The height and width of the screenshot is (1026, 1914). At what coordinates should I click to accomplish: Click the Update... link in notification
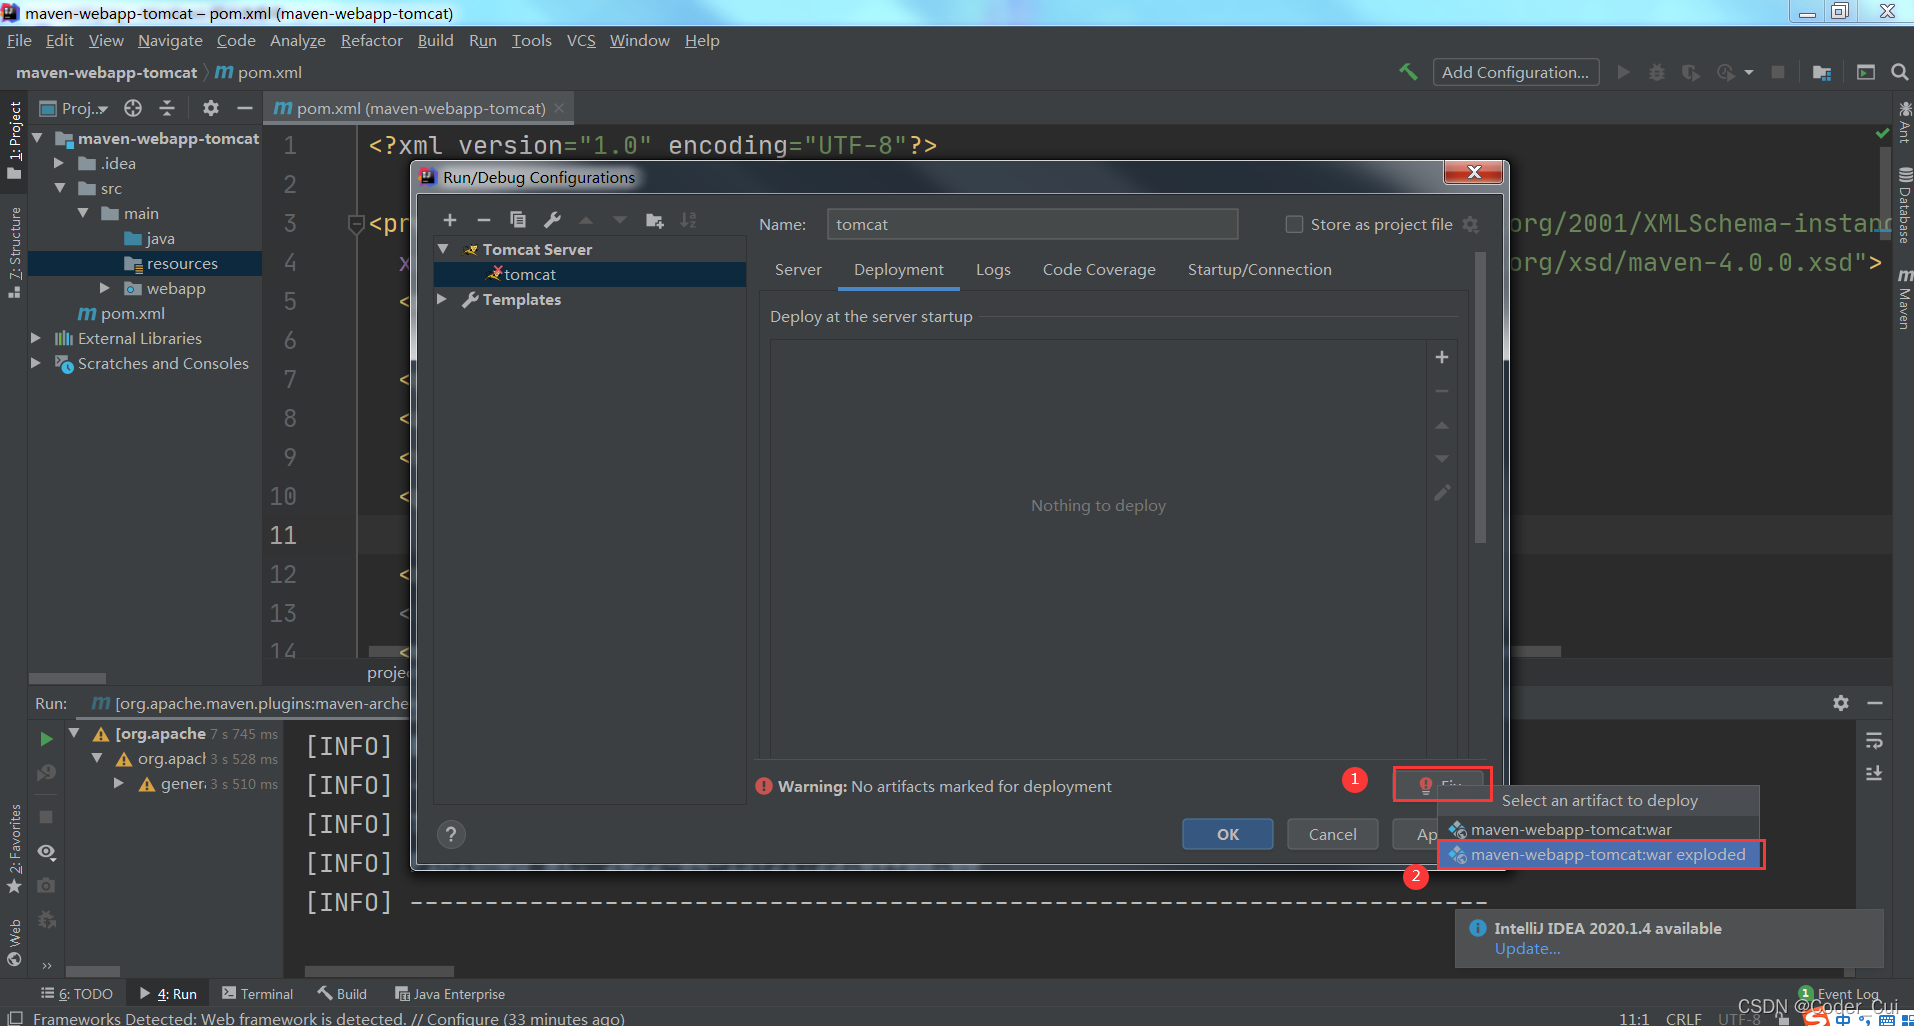pos(1527,949)
